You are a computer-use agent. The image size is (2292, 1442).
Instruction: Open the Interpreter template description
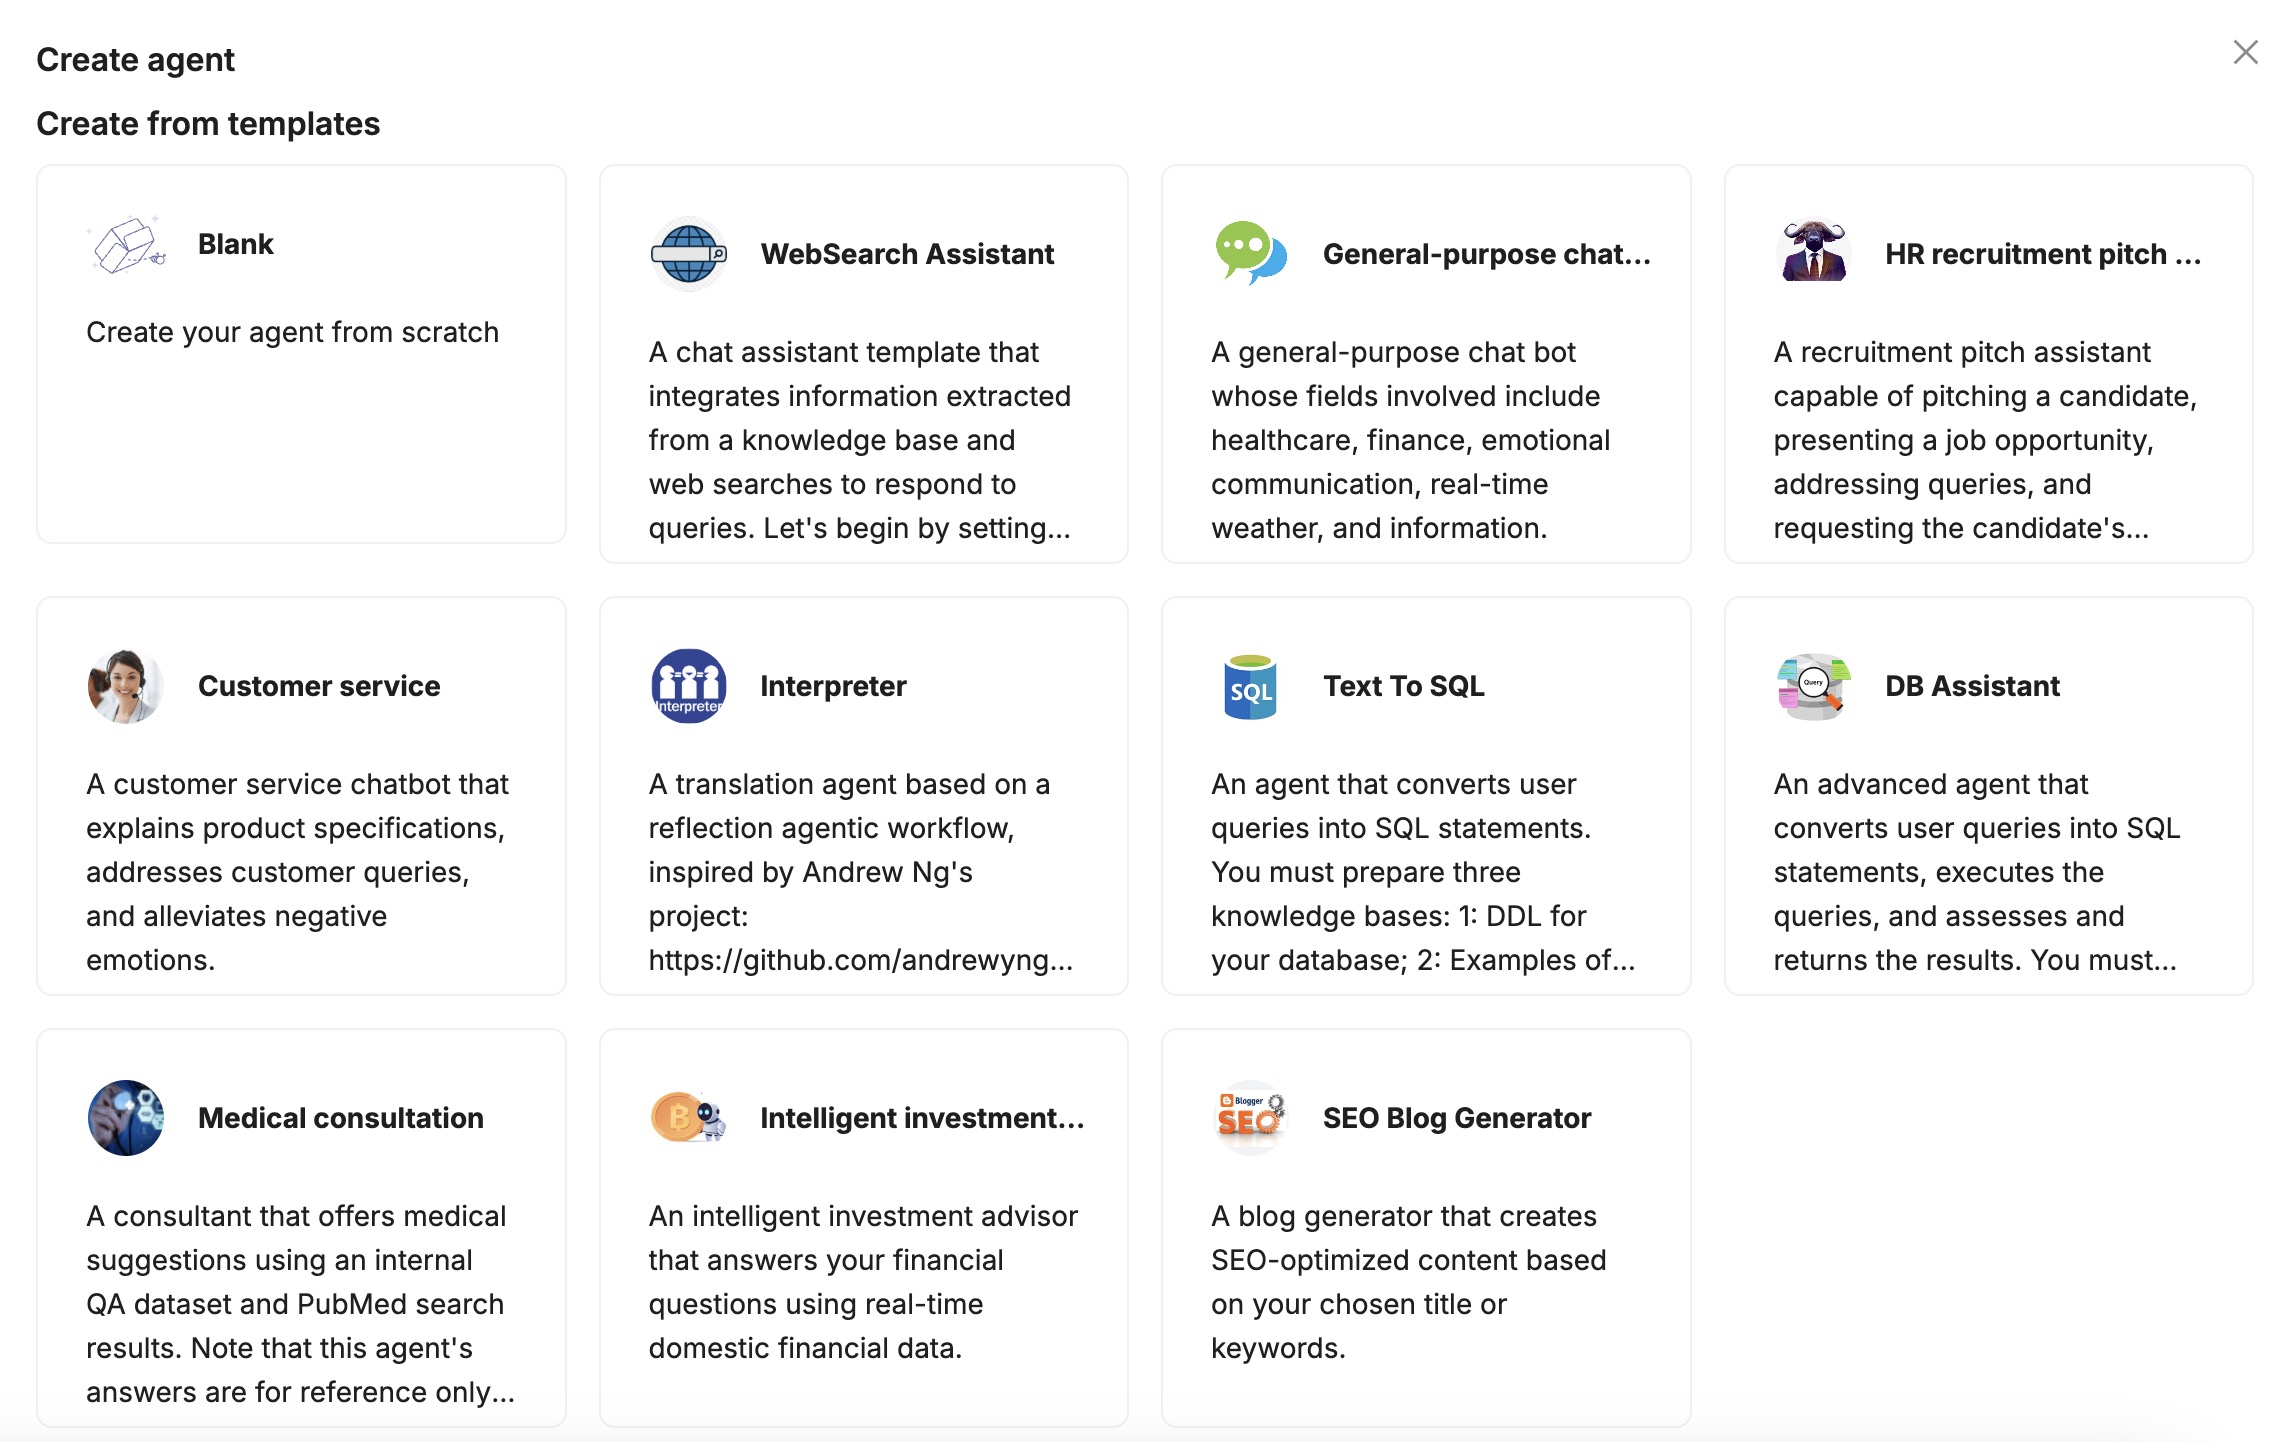860,872
